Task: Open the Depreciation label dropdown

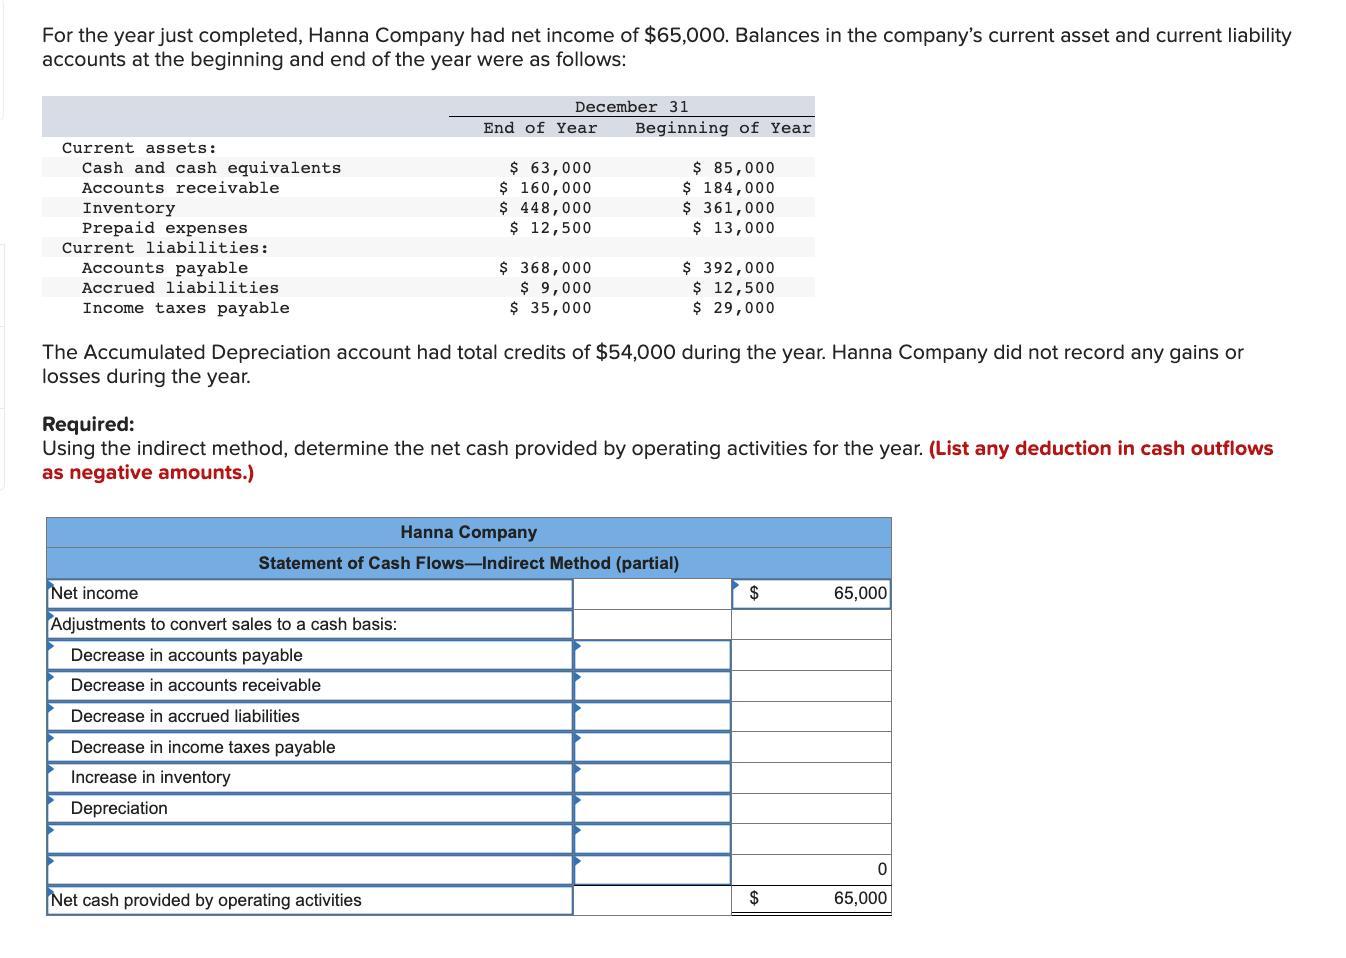Action: coord(310,808)
